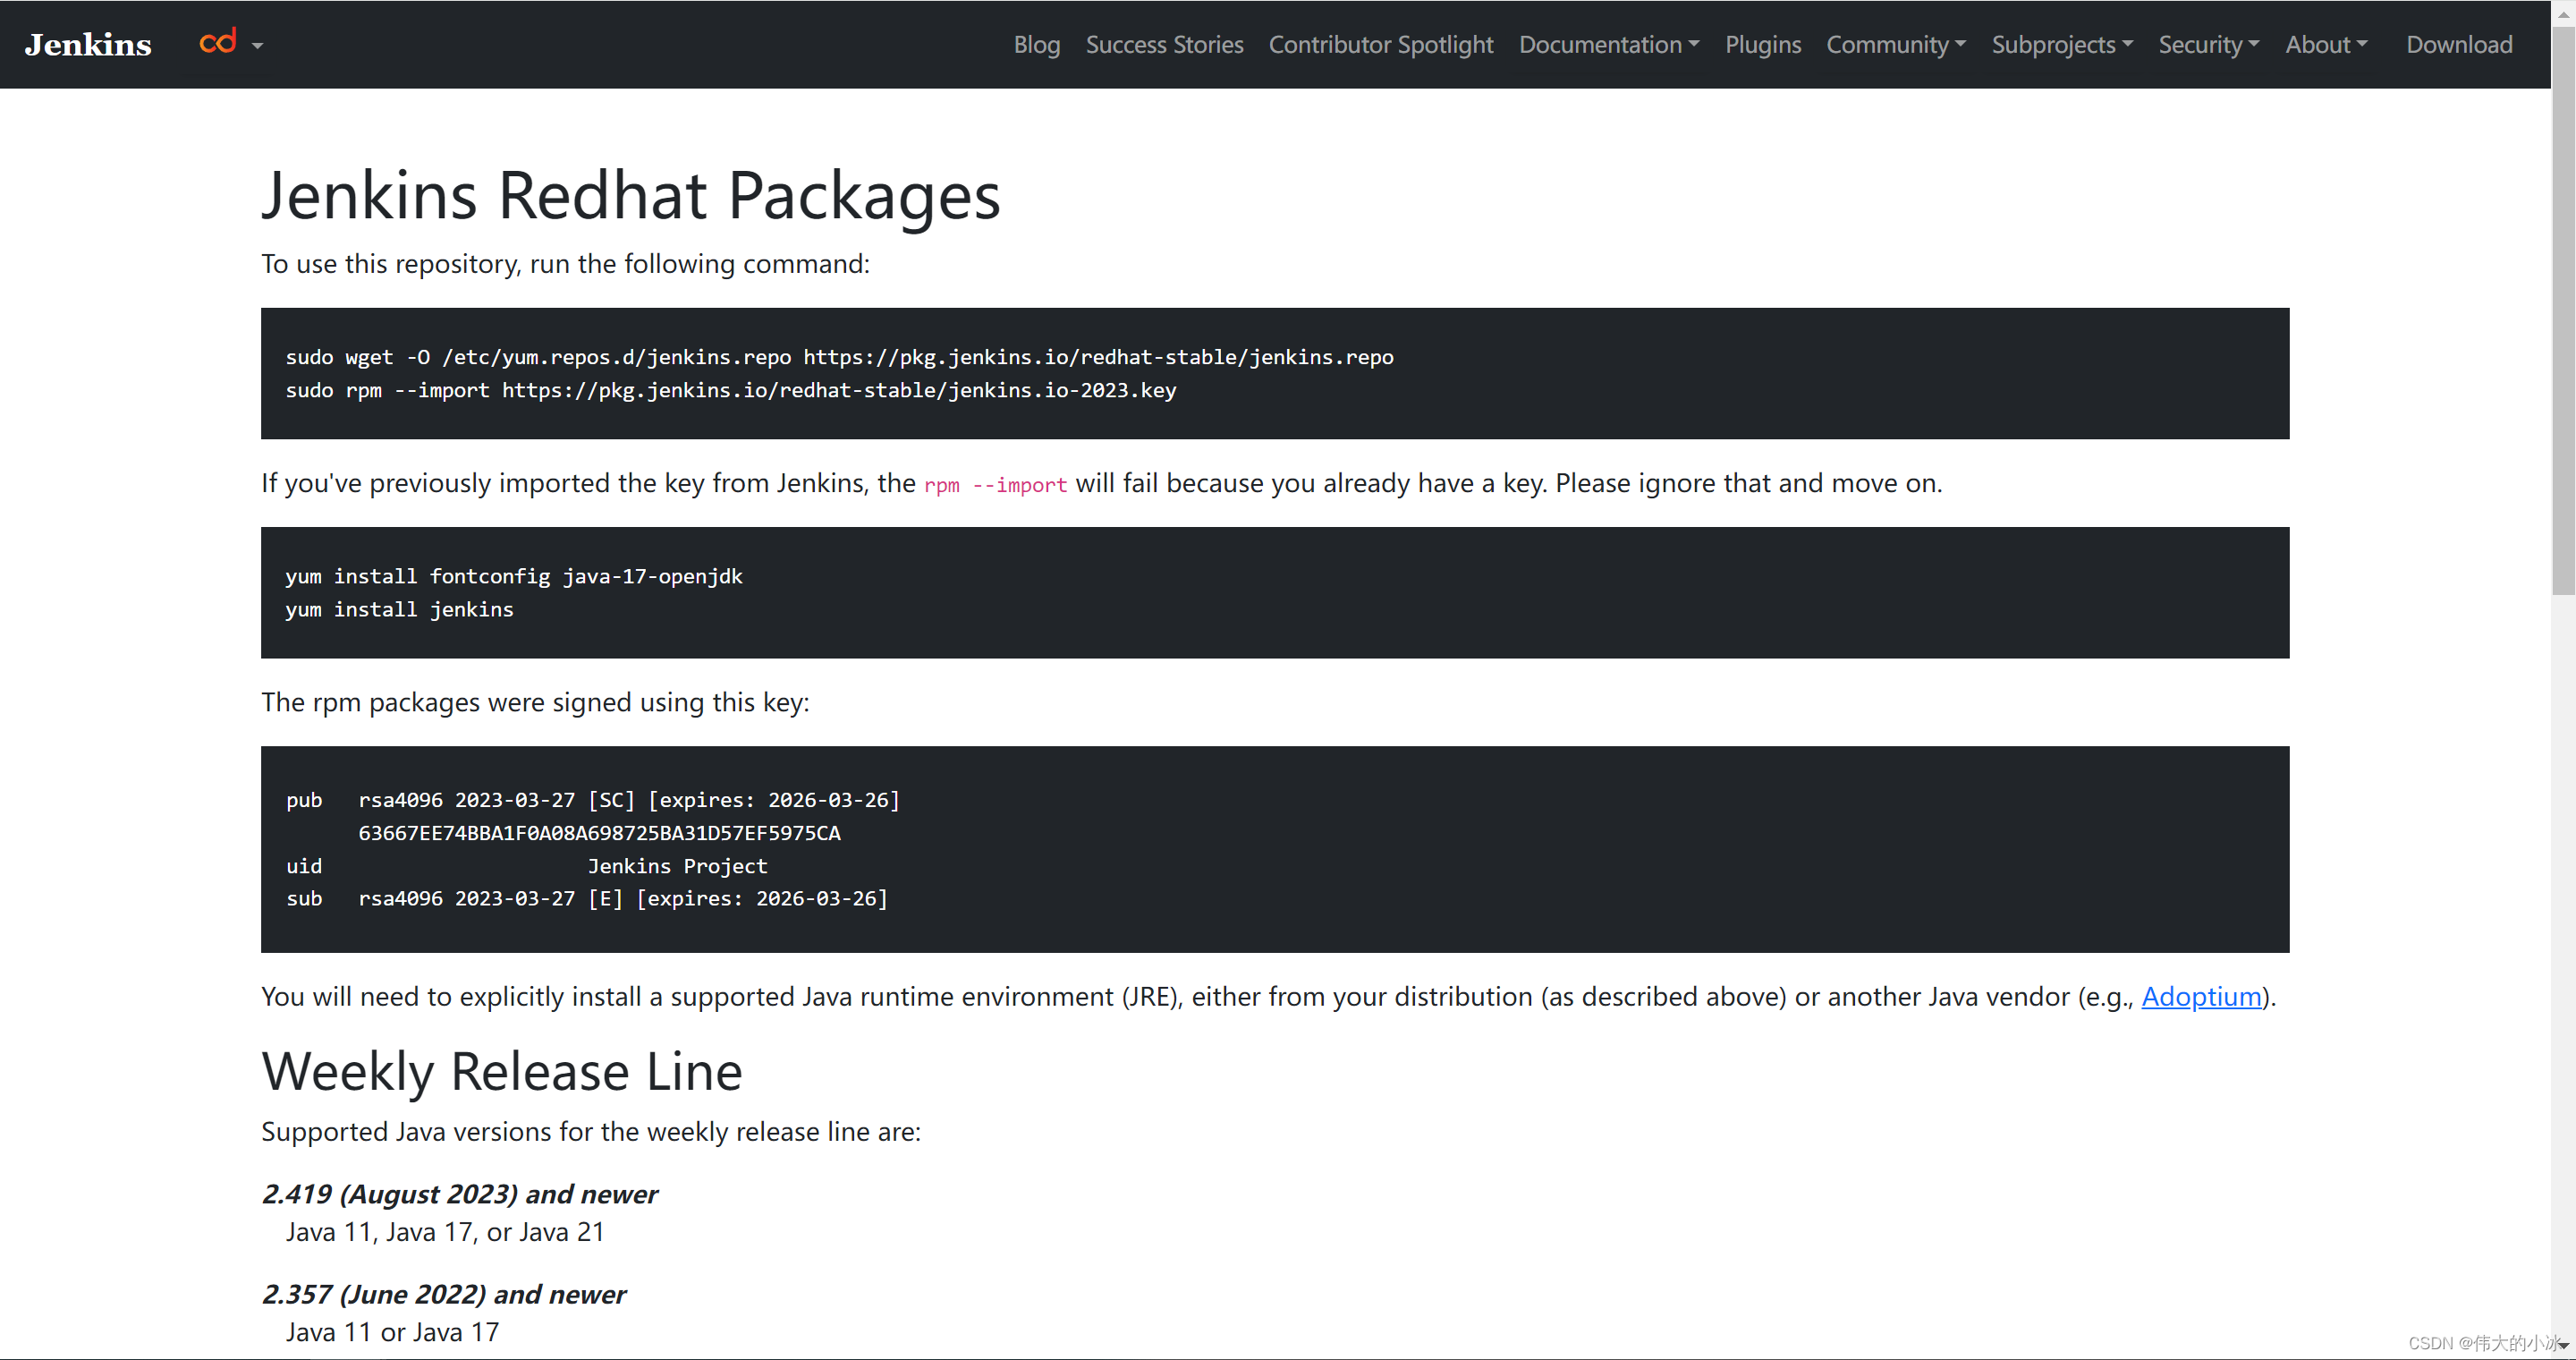2576x1360 pixels.
Task: Click '2.419 (August 2023) and newer'
Action: click(459, 1194)
